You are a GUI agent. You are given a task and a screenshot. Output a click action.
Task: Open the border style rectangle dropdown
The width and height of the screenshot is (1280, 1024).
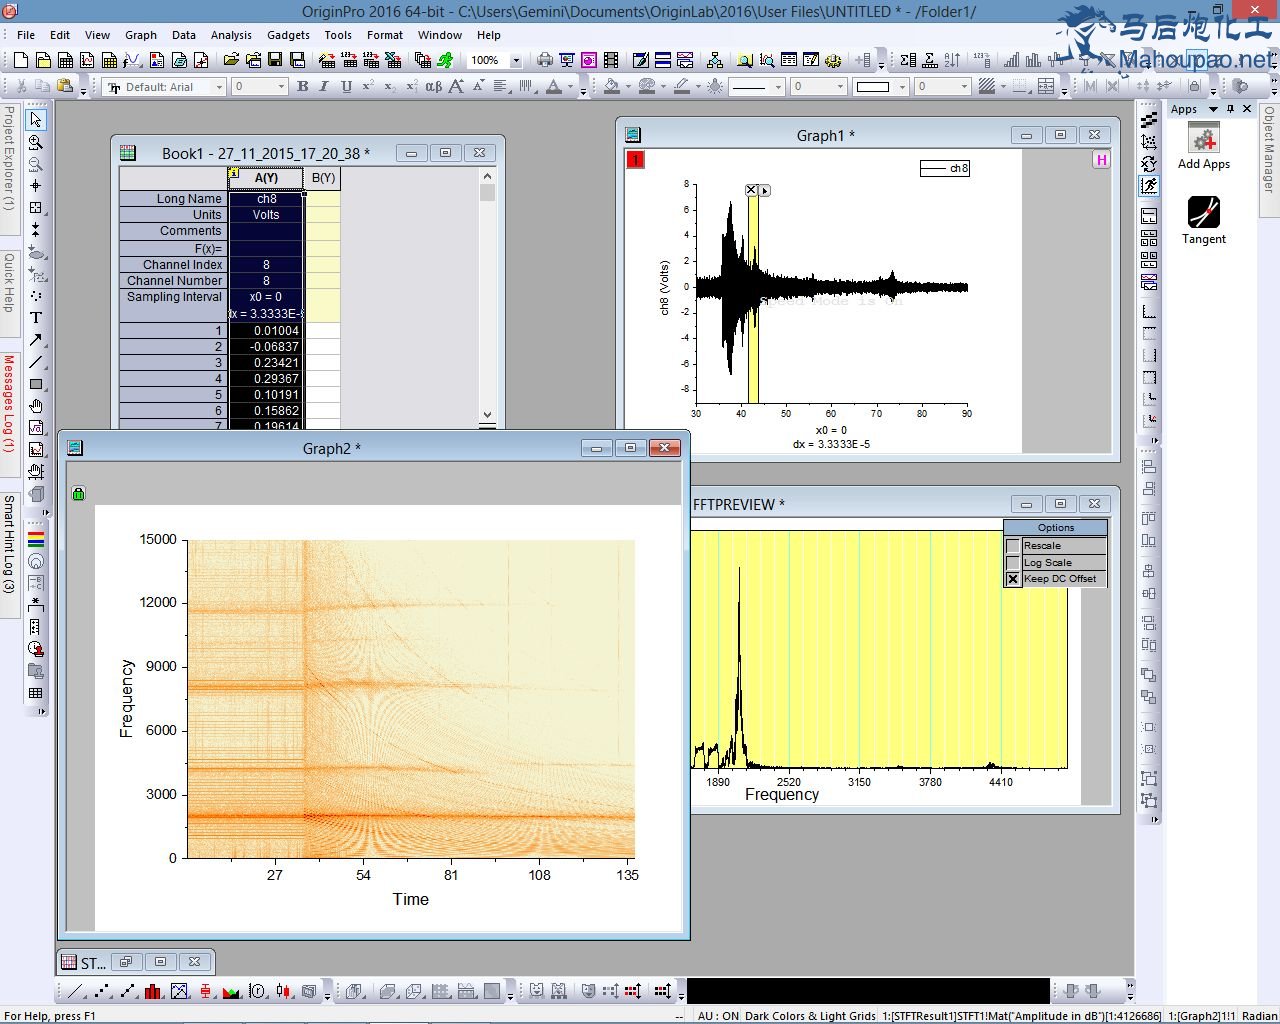coord(902,87)
